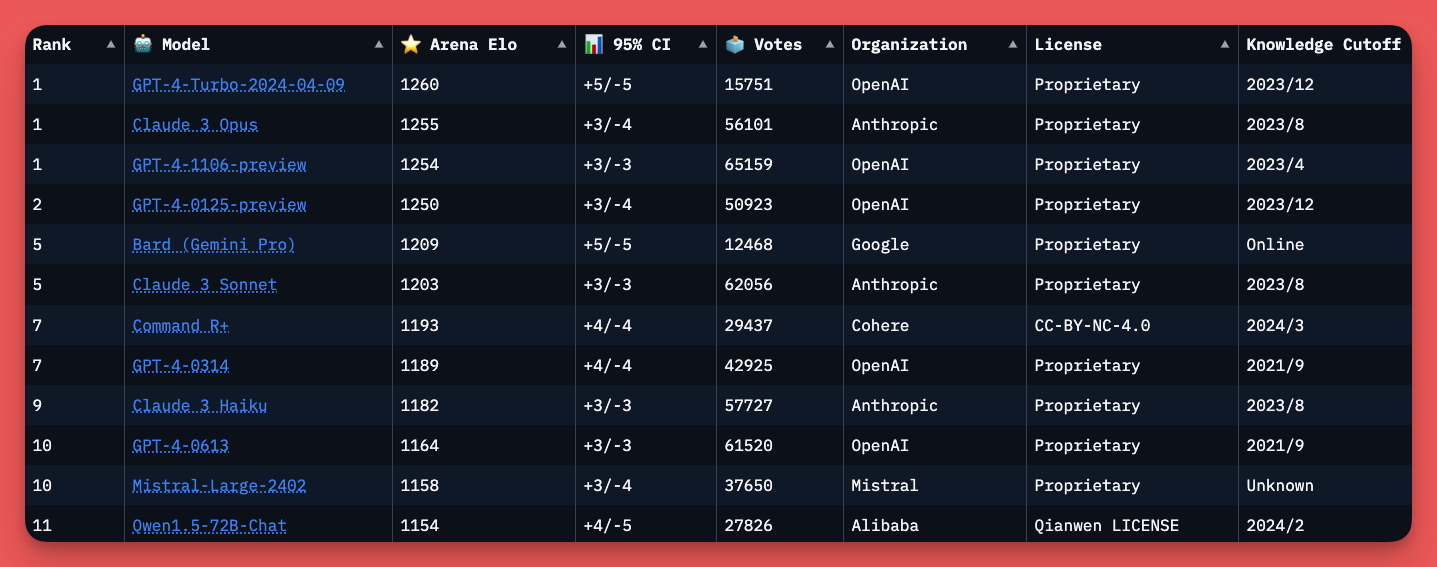Click the CC-BY-NC-4.0 license cell
Viewport: 1437px width, 567px height.
coord(1093,326)
